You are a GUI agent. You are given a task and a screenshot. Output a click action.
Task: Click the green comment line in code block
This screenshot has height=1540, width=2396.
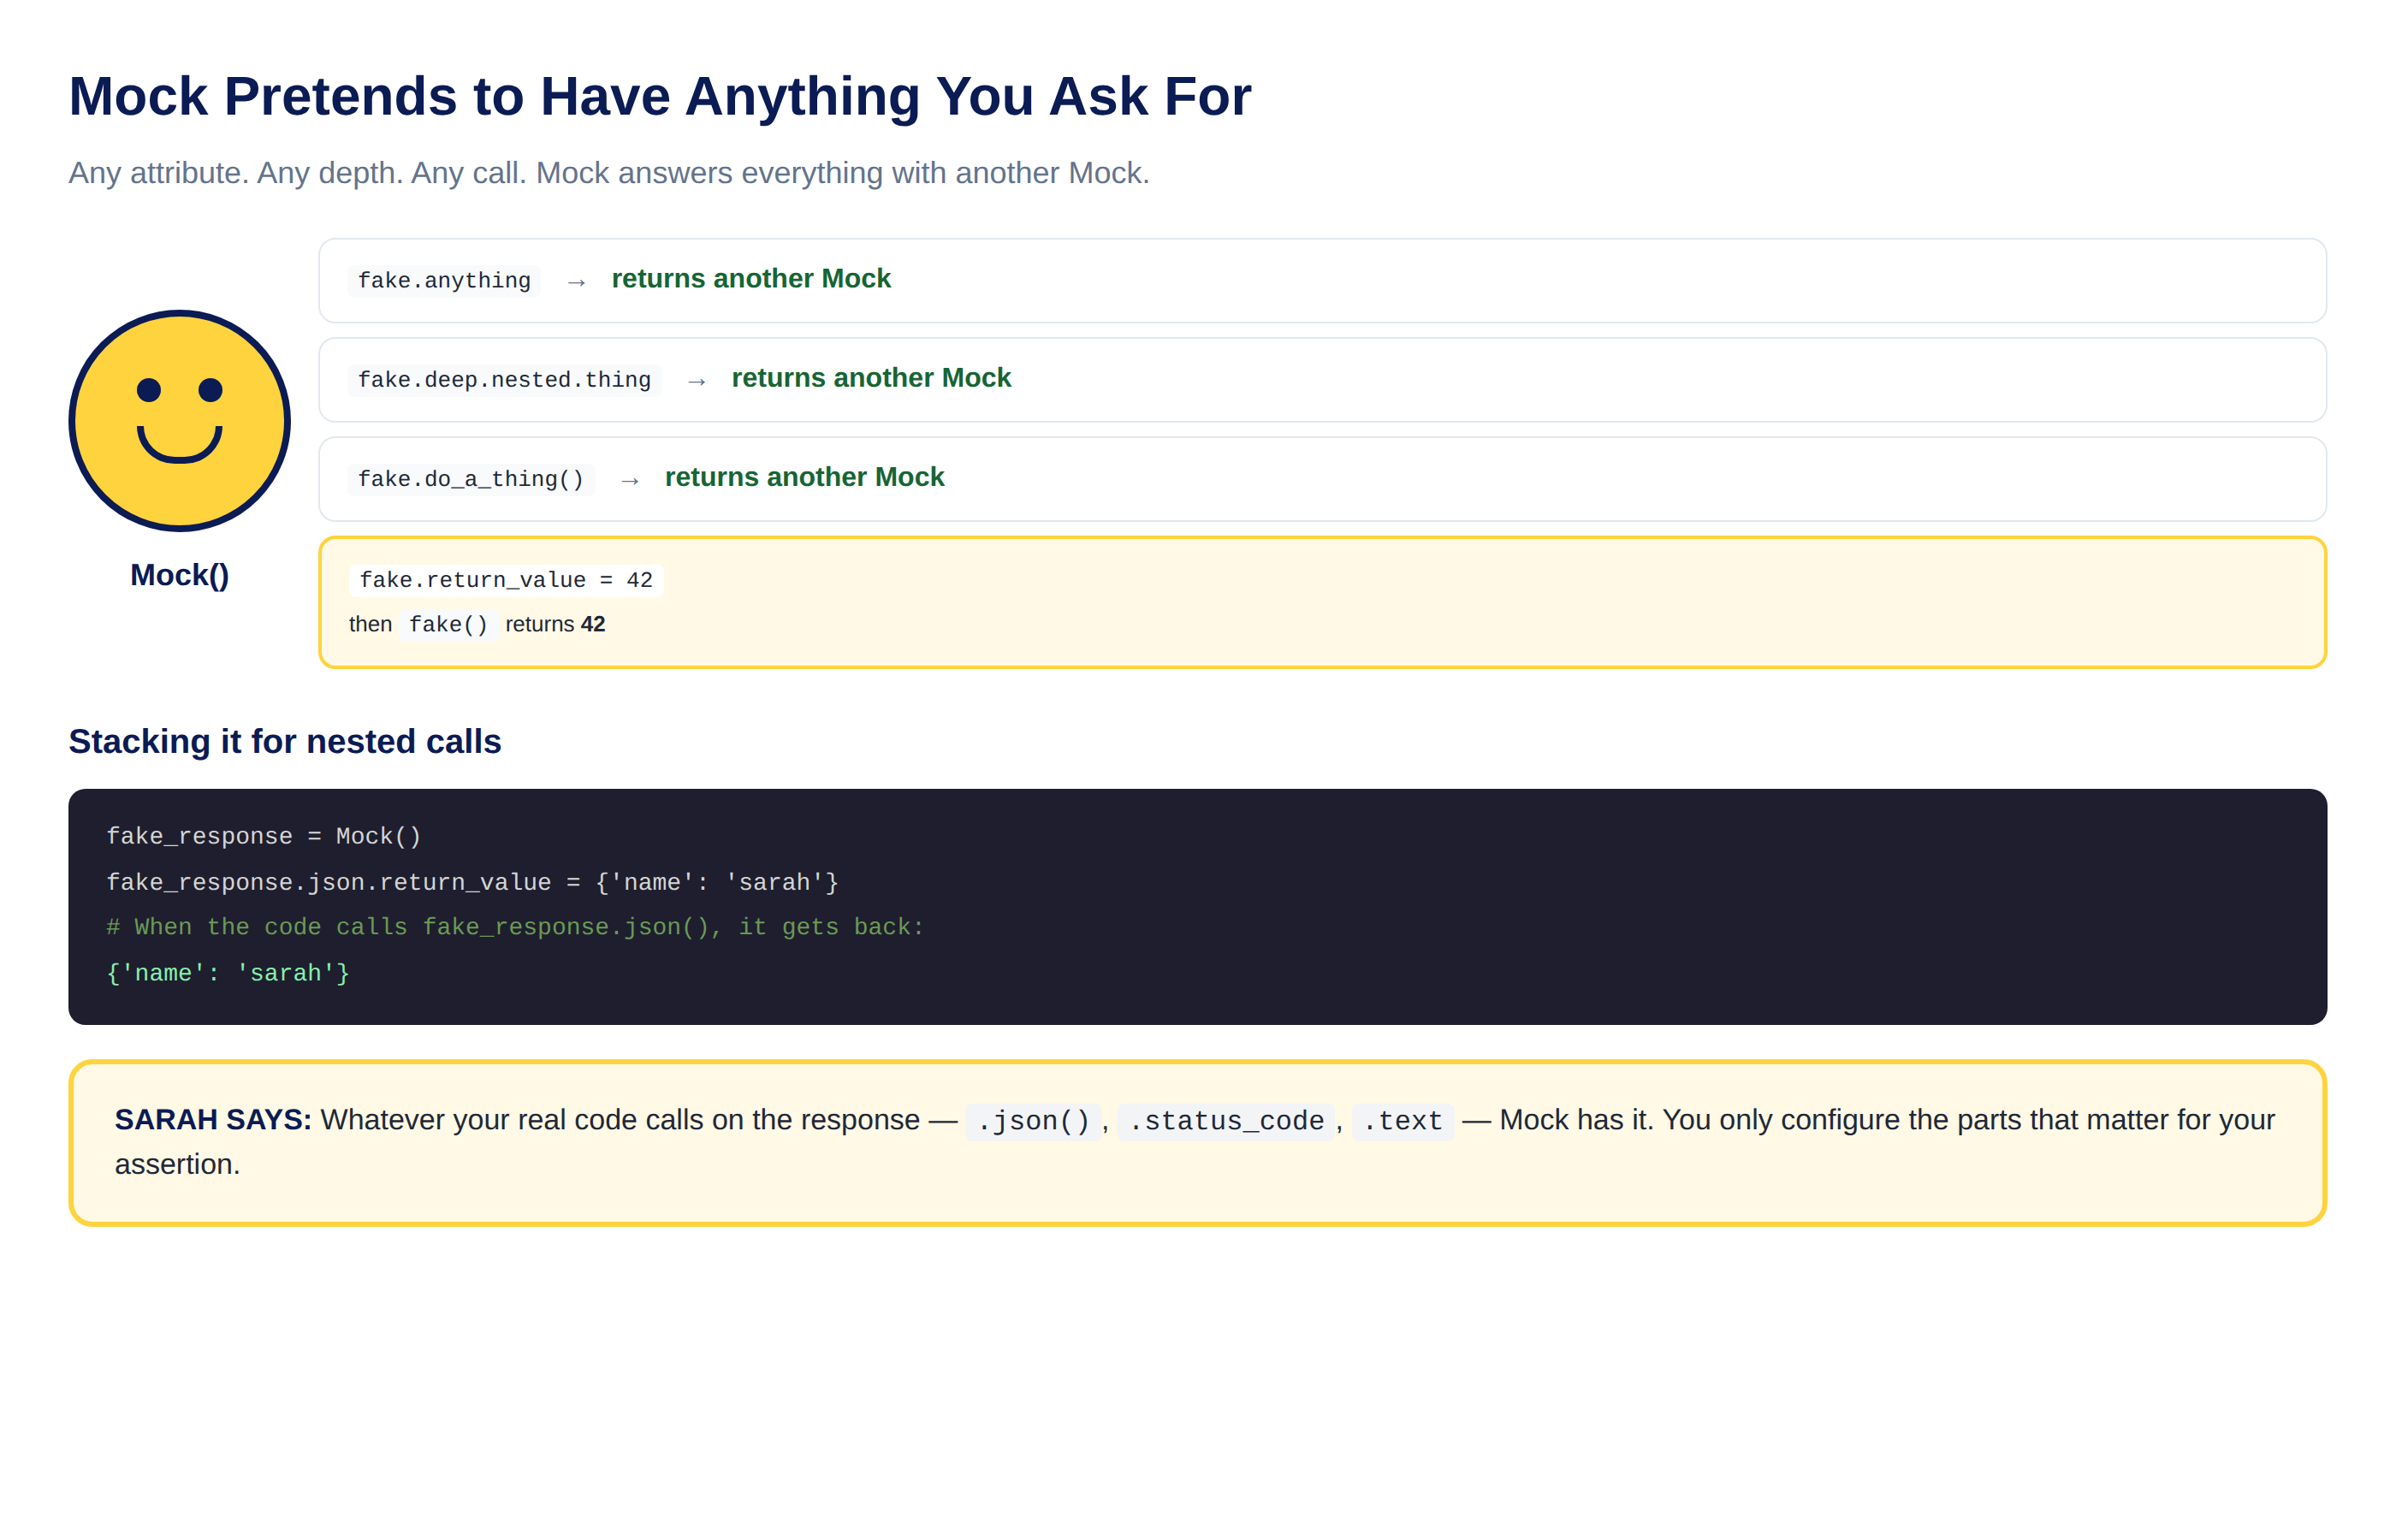515,927
